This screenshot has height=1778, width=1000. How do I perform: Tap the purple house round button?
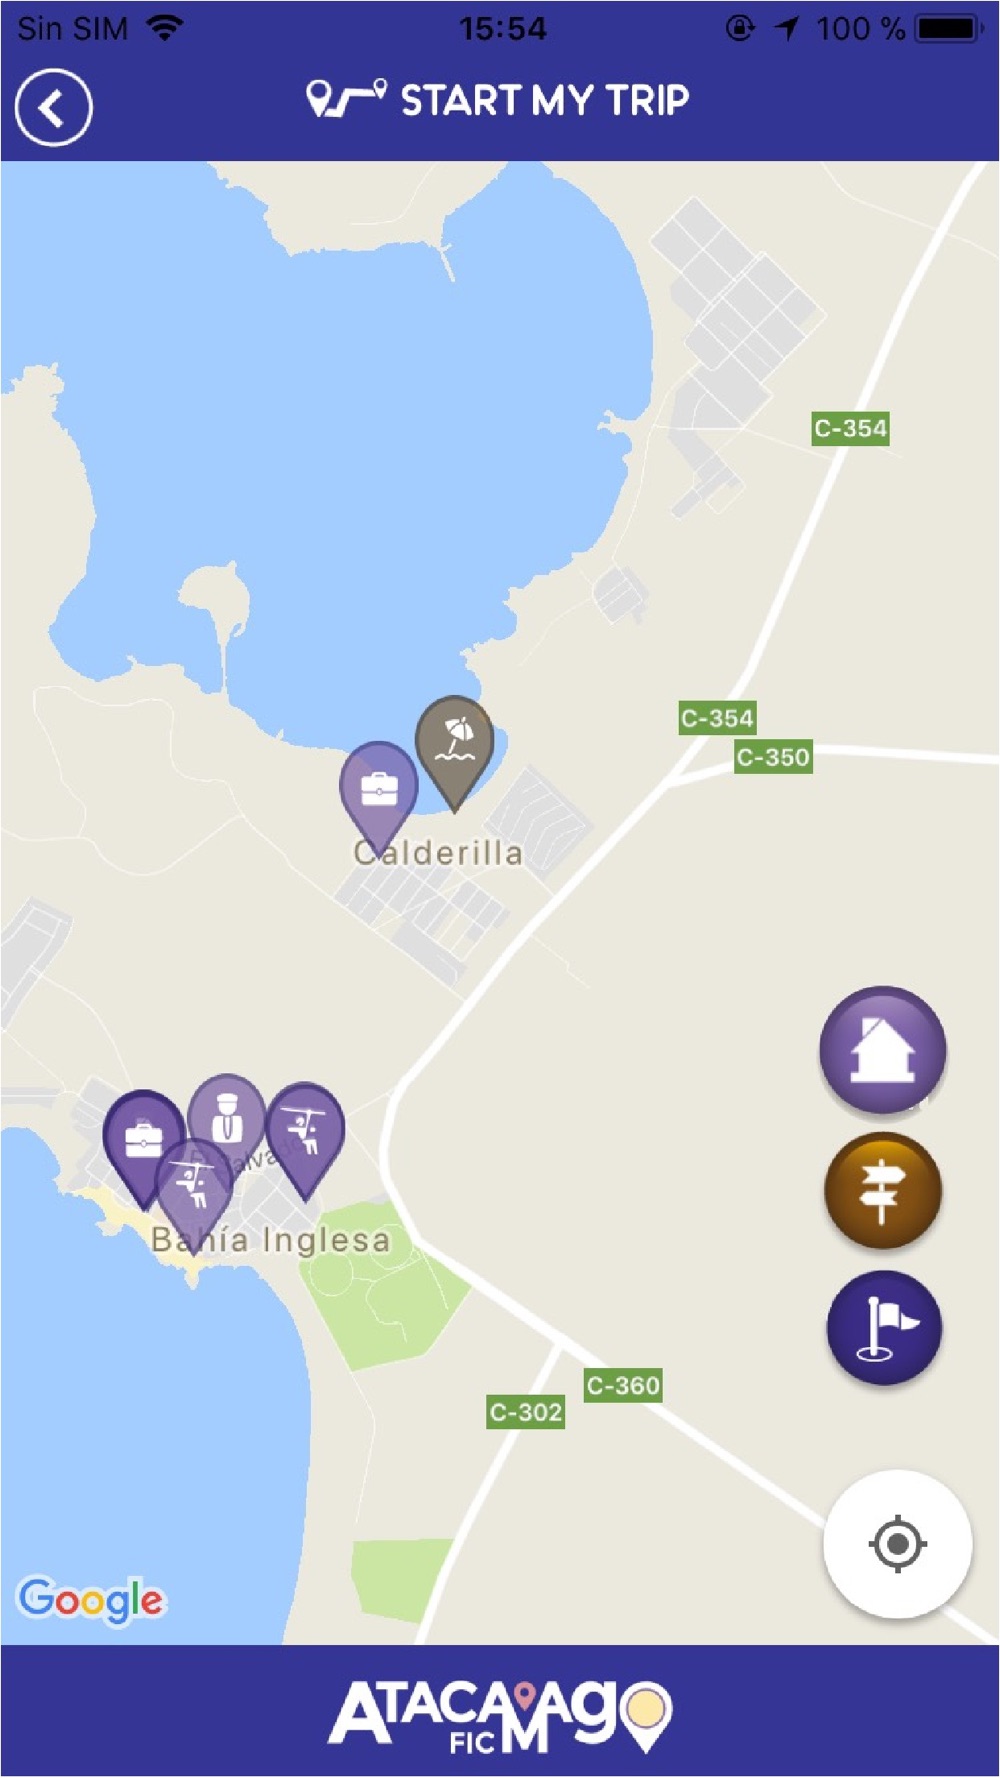[882, 1051]
